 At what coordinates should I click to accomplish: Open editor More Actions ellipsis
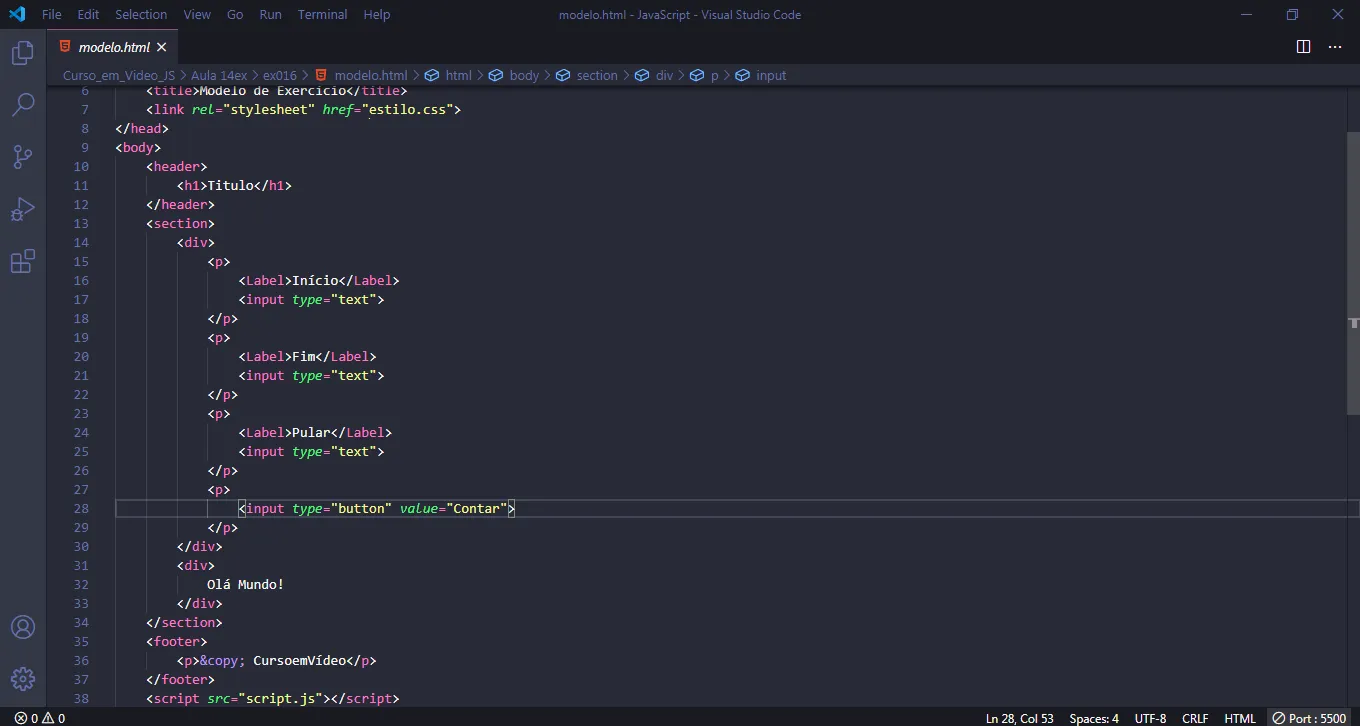click(1335, 47)
